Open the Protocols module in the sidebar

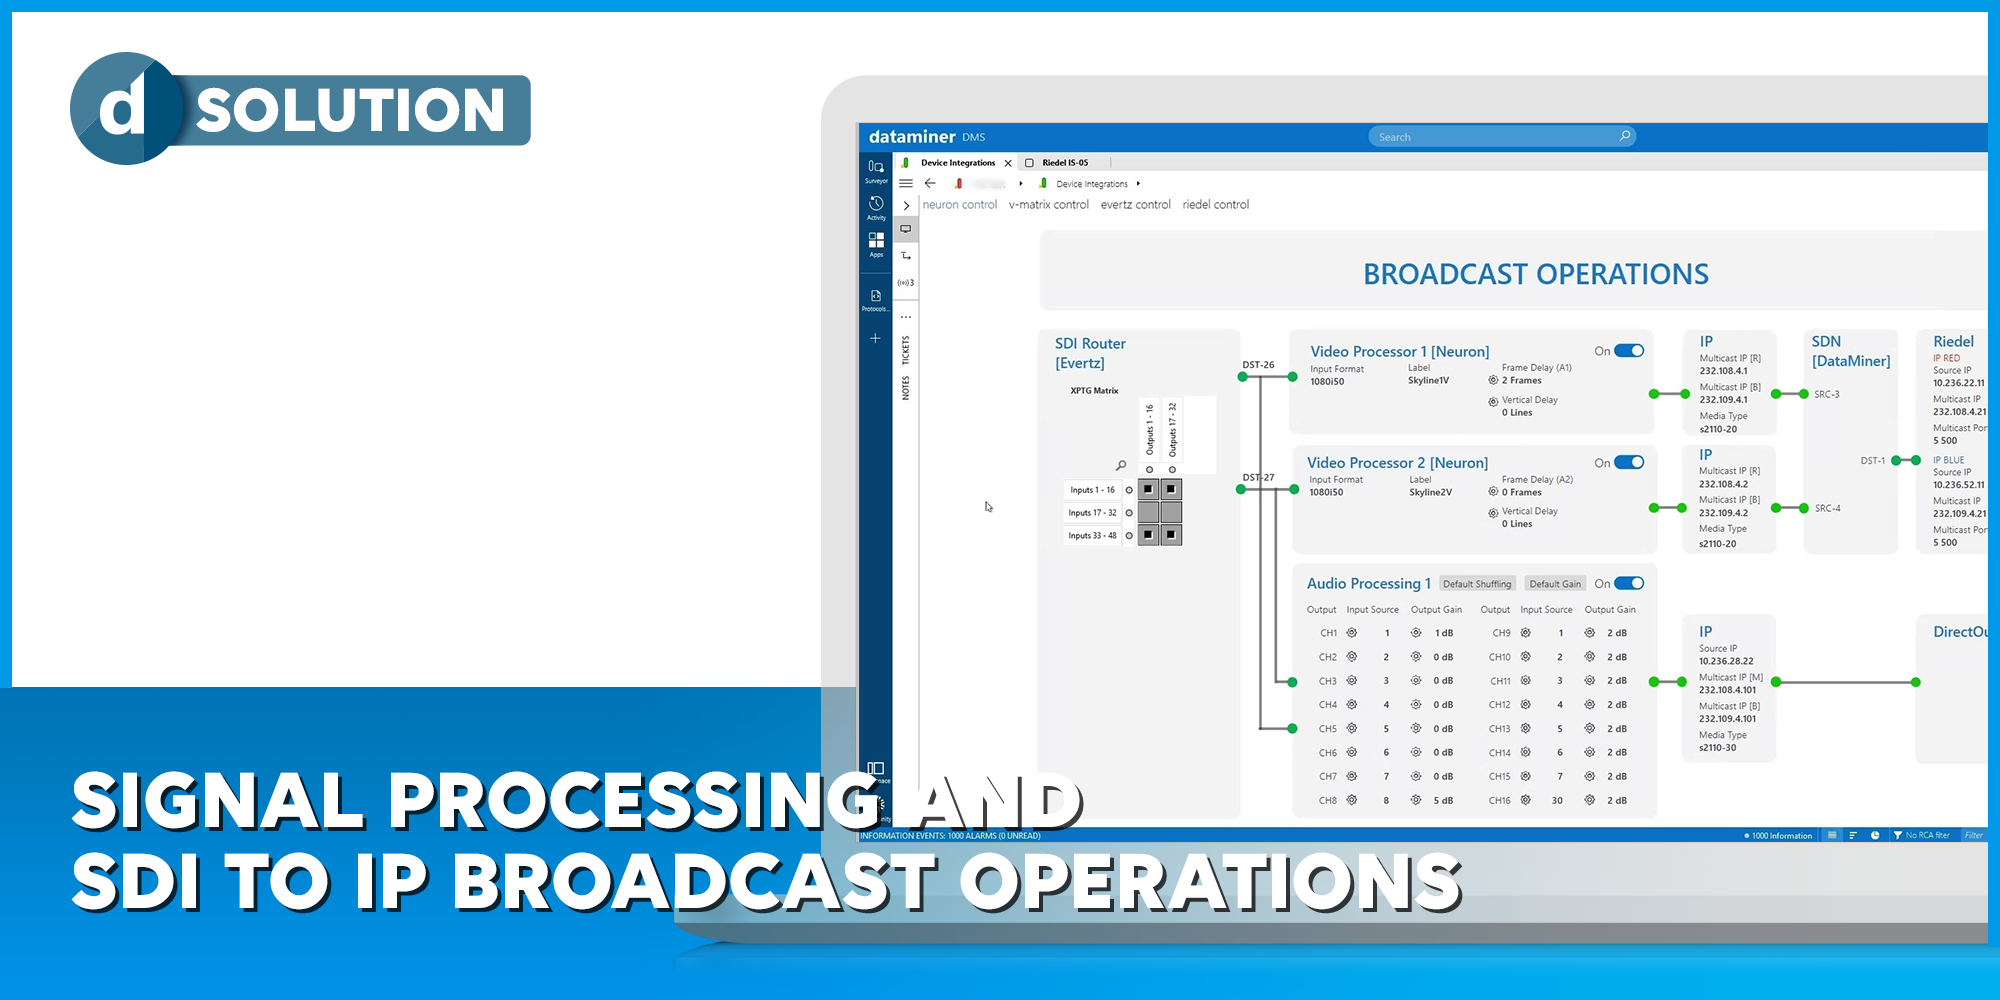coord(874,295)
